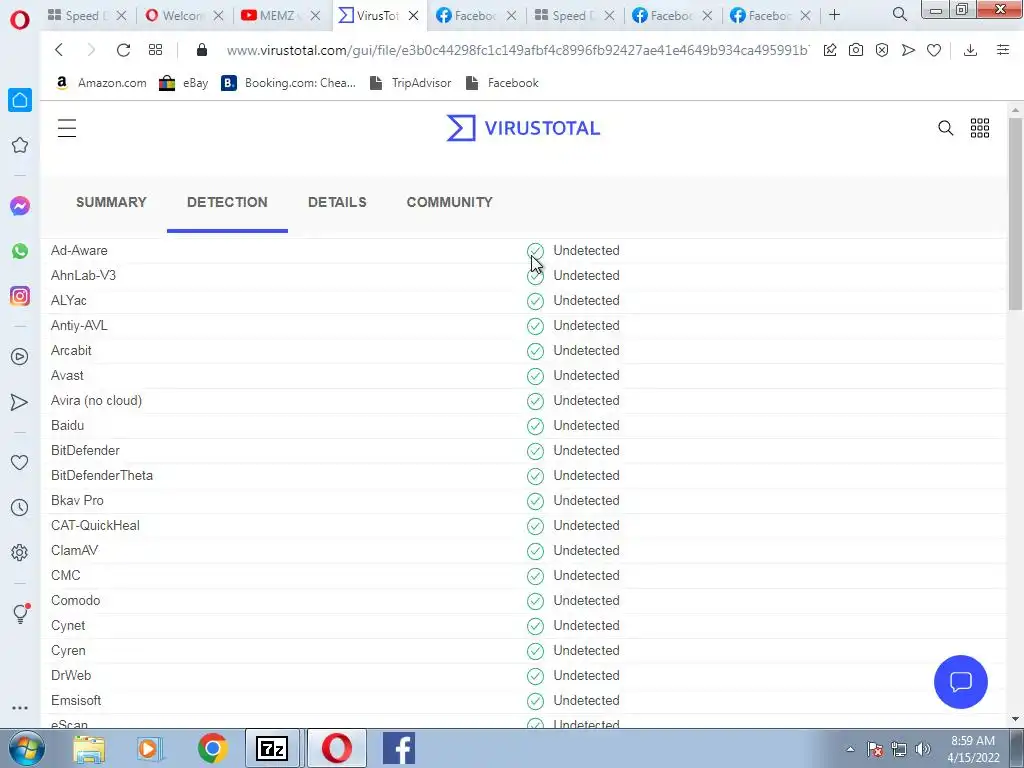The image size is (1024, 768).
Task: Open Facebook app in the taskbar
Action: coord(398,748)
